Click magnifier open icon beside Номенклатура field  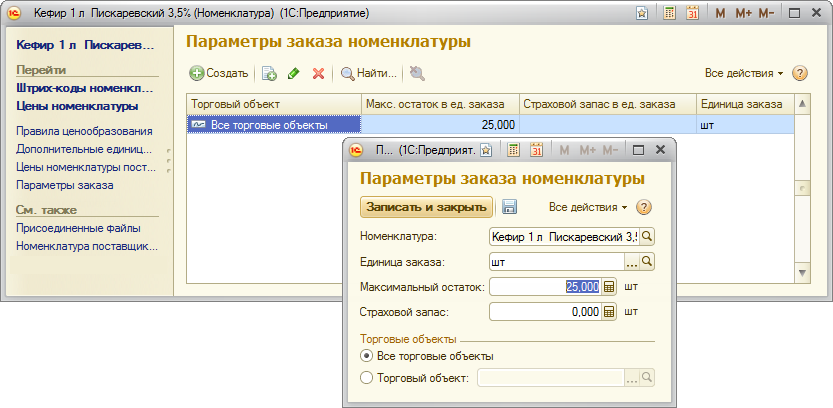(x=647, y=236)
